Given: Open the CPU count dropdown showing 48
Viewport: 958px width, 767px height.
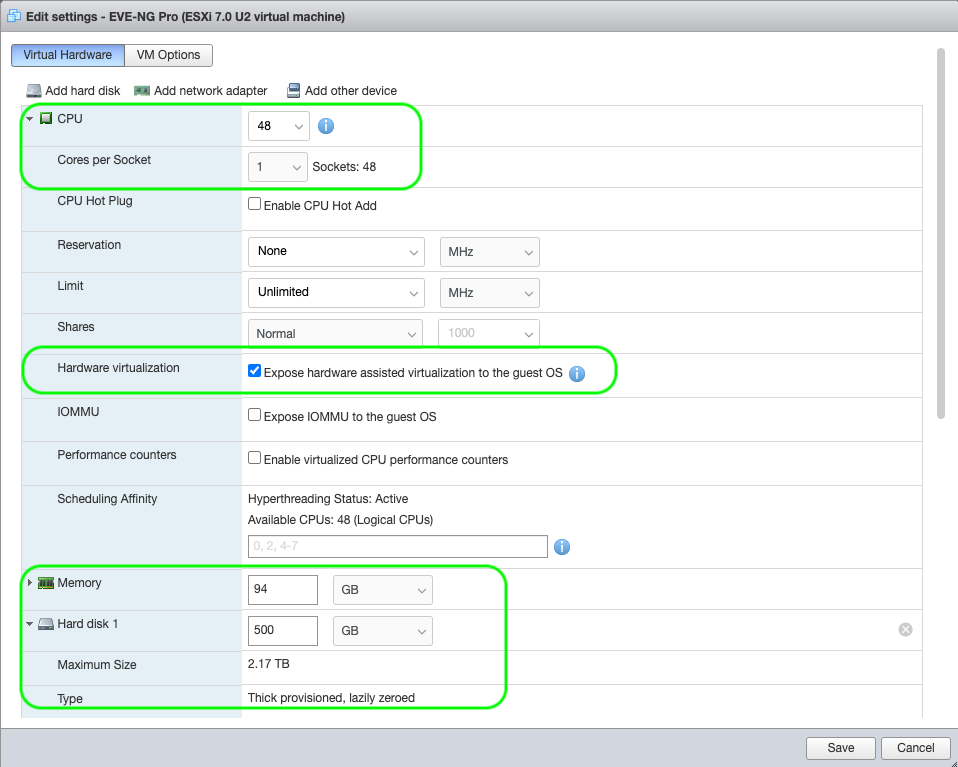Looking at the screenshot, I should click(x=279, y=126).
